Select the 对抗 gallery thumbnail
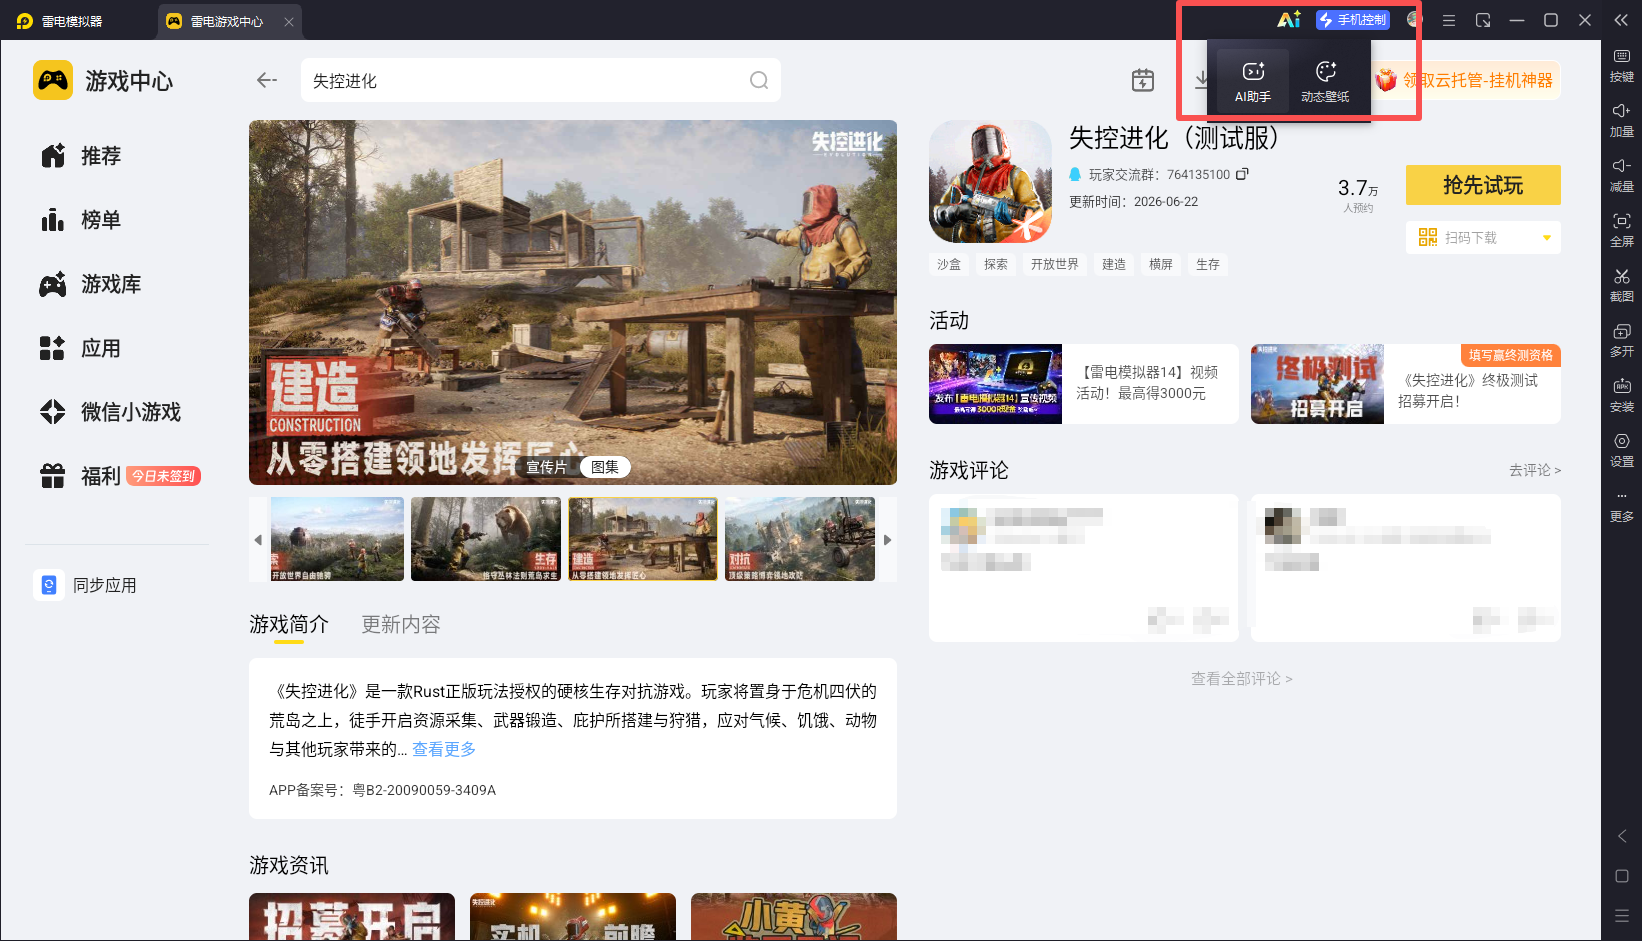 (800, 540)
